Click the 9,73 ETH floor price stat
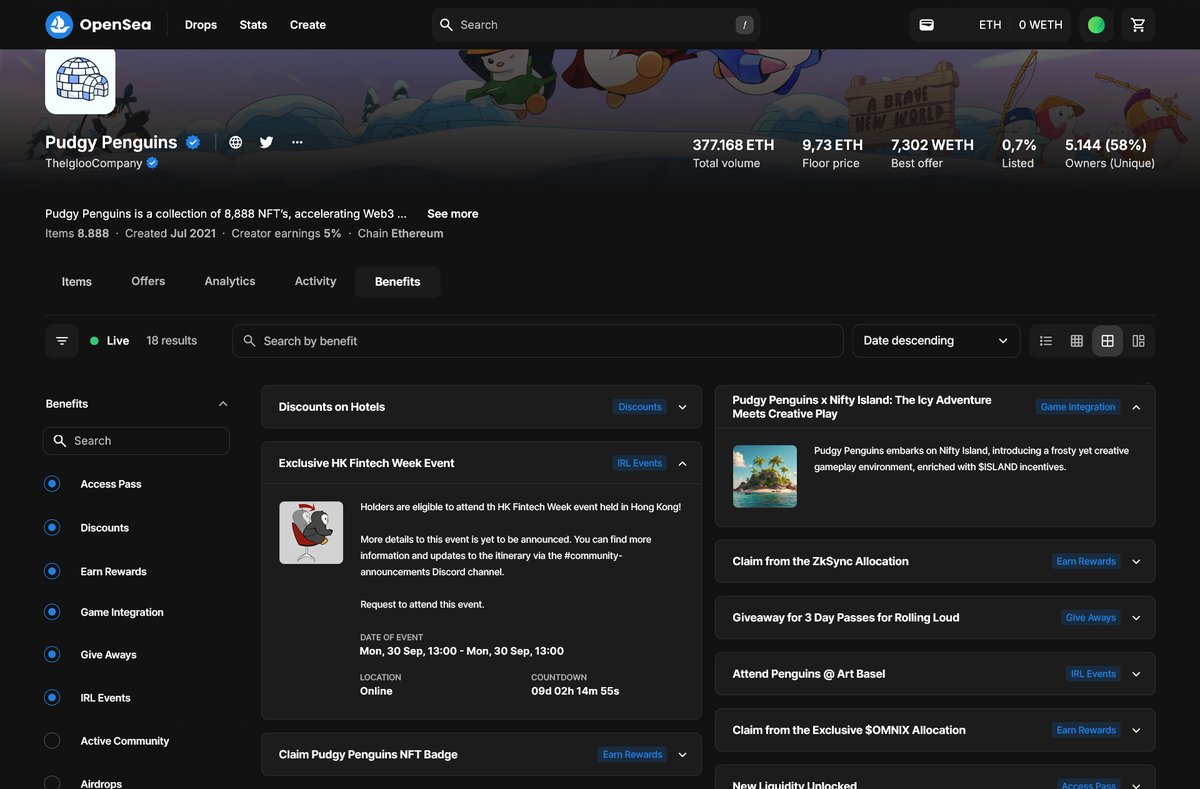Screen dimensions: 1200x789 (x=832, y=153)
